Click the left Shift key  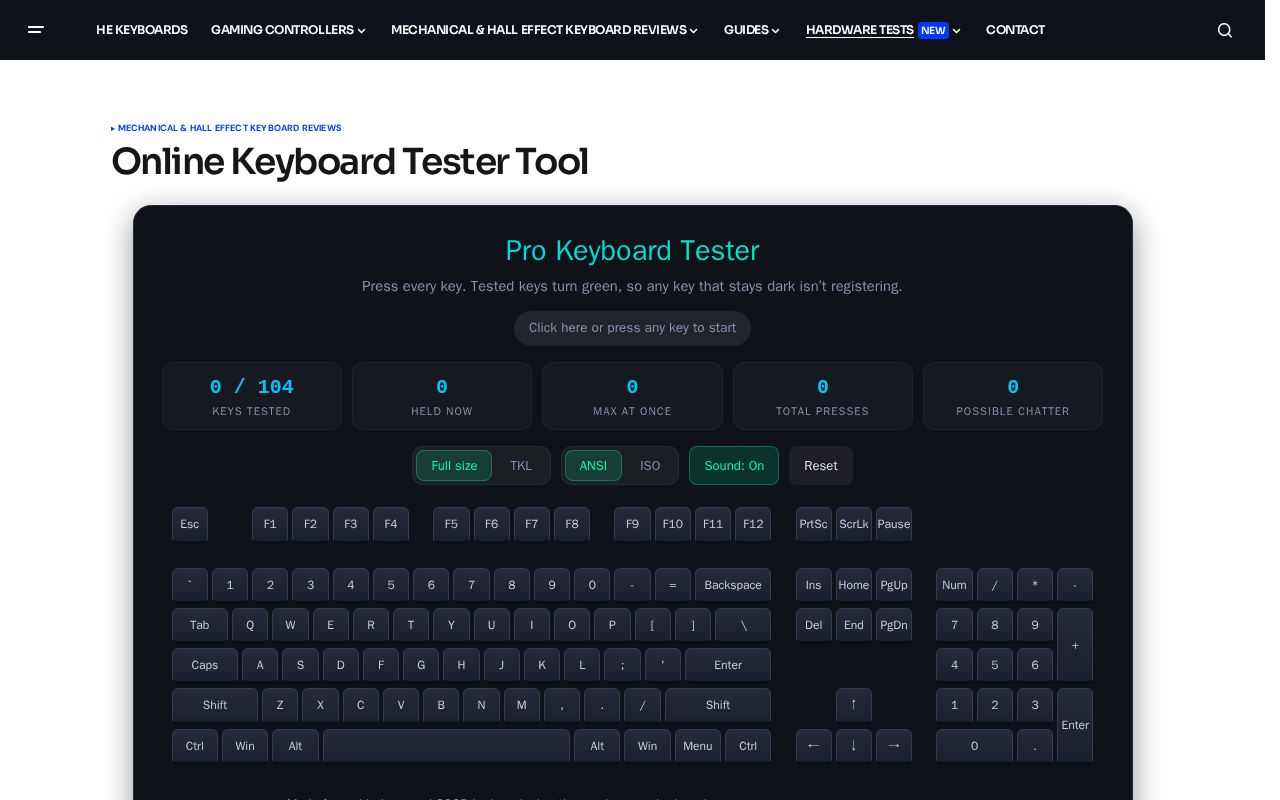click(215, 705)
